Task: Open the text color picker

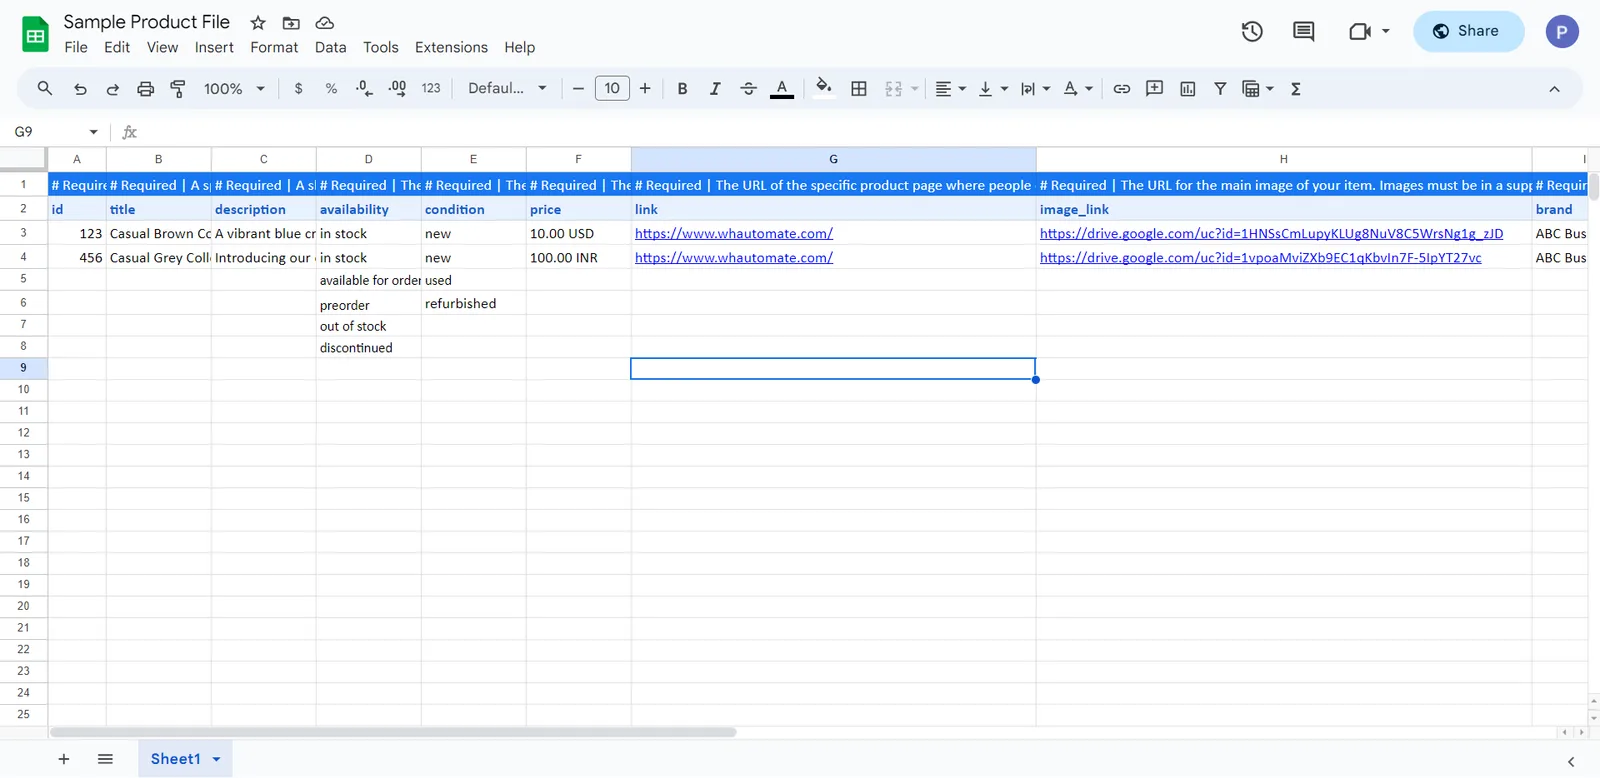Action: coord(782,88)
